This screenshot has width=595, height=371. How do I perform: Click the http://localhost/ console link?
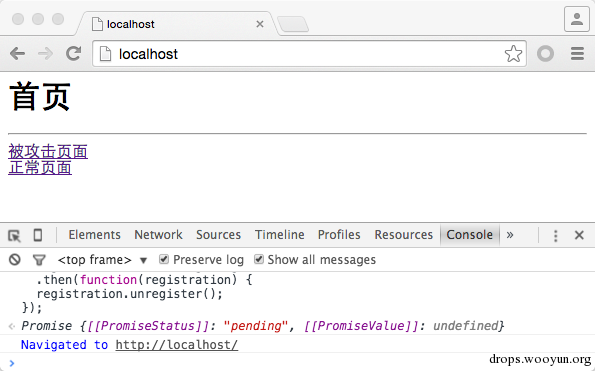[x=177, y=345]
